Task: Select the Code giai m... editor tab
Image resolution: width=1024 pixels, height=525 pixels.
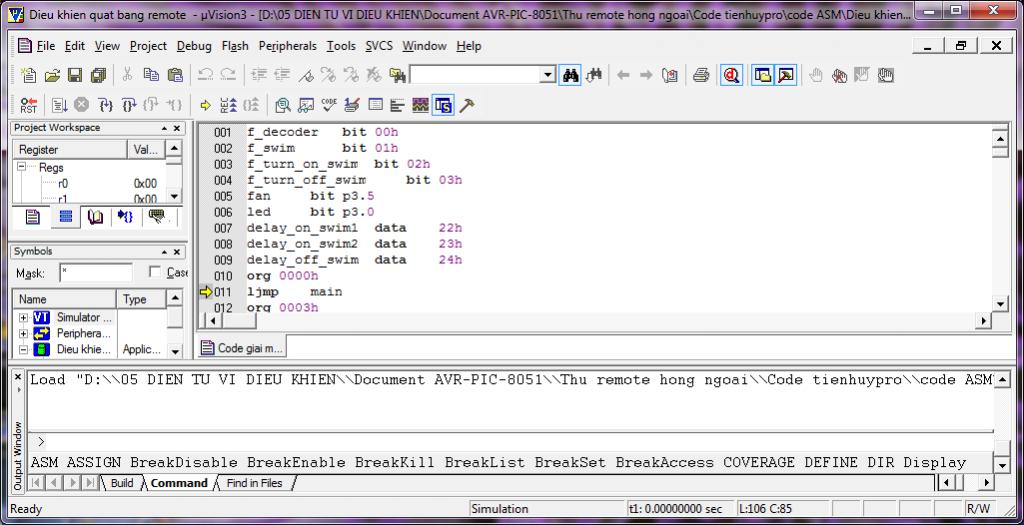Action: tap(242, 348)
